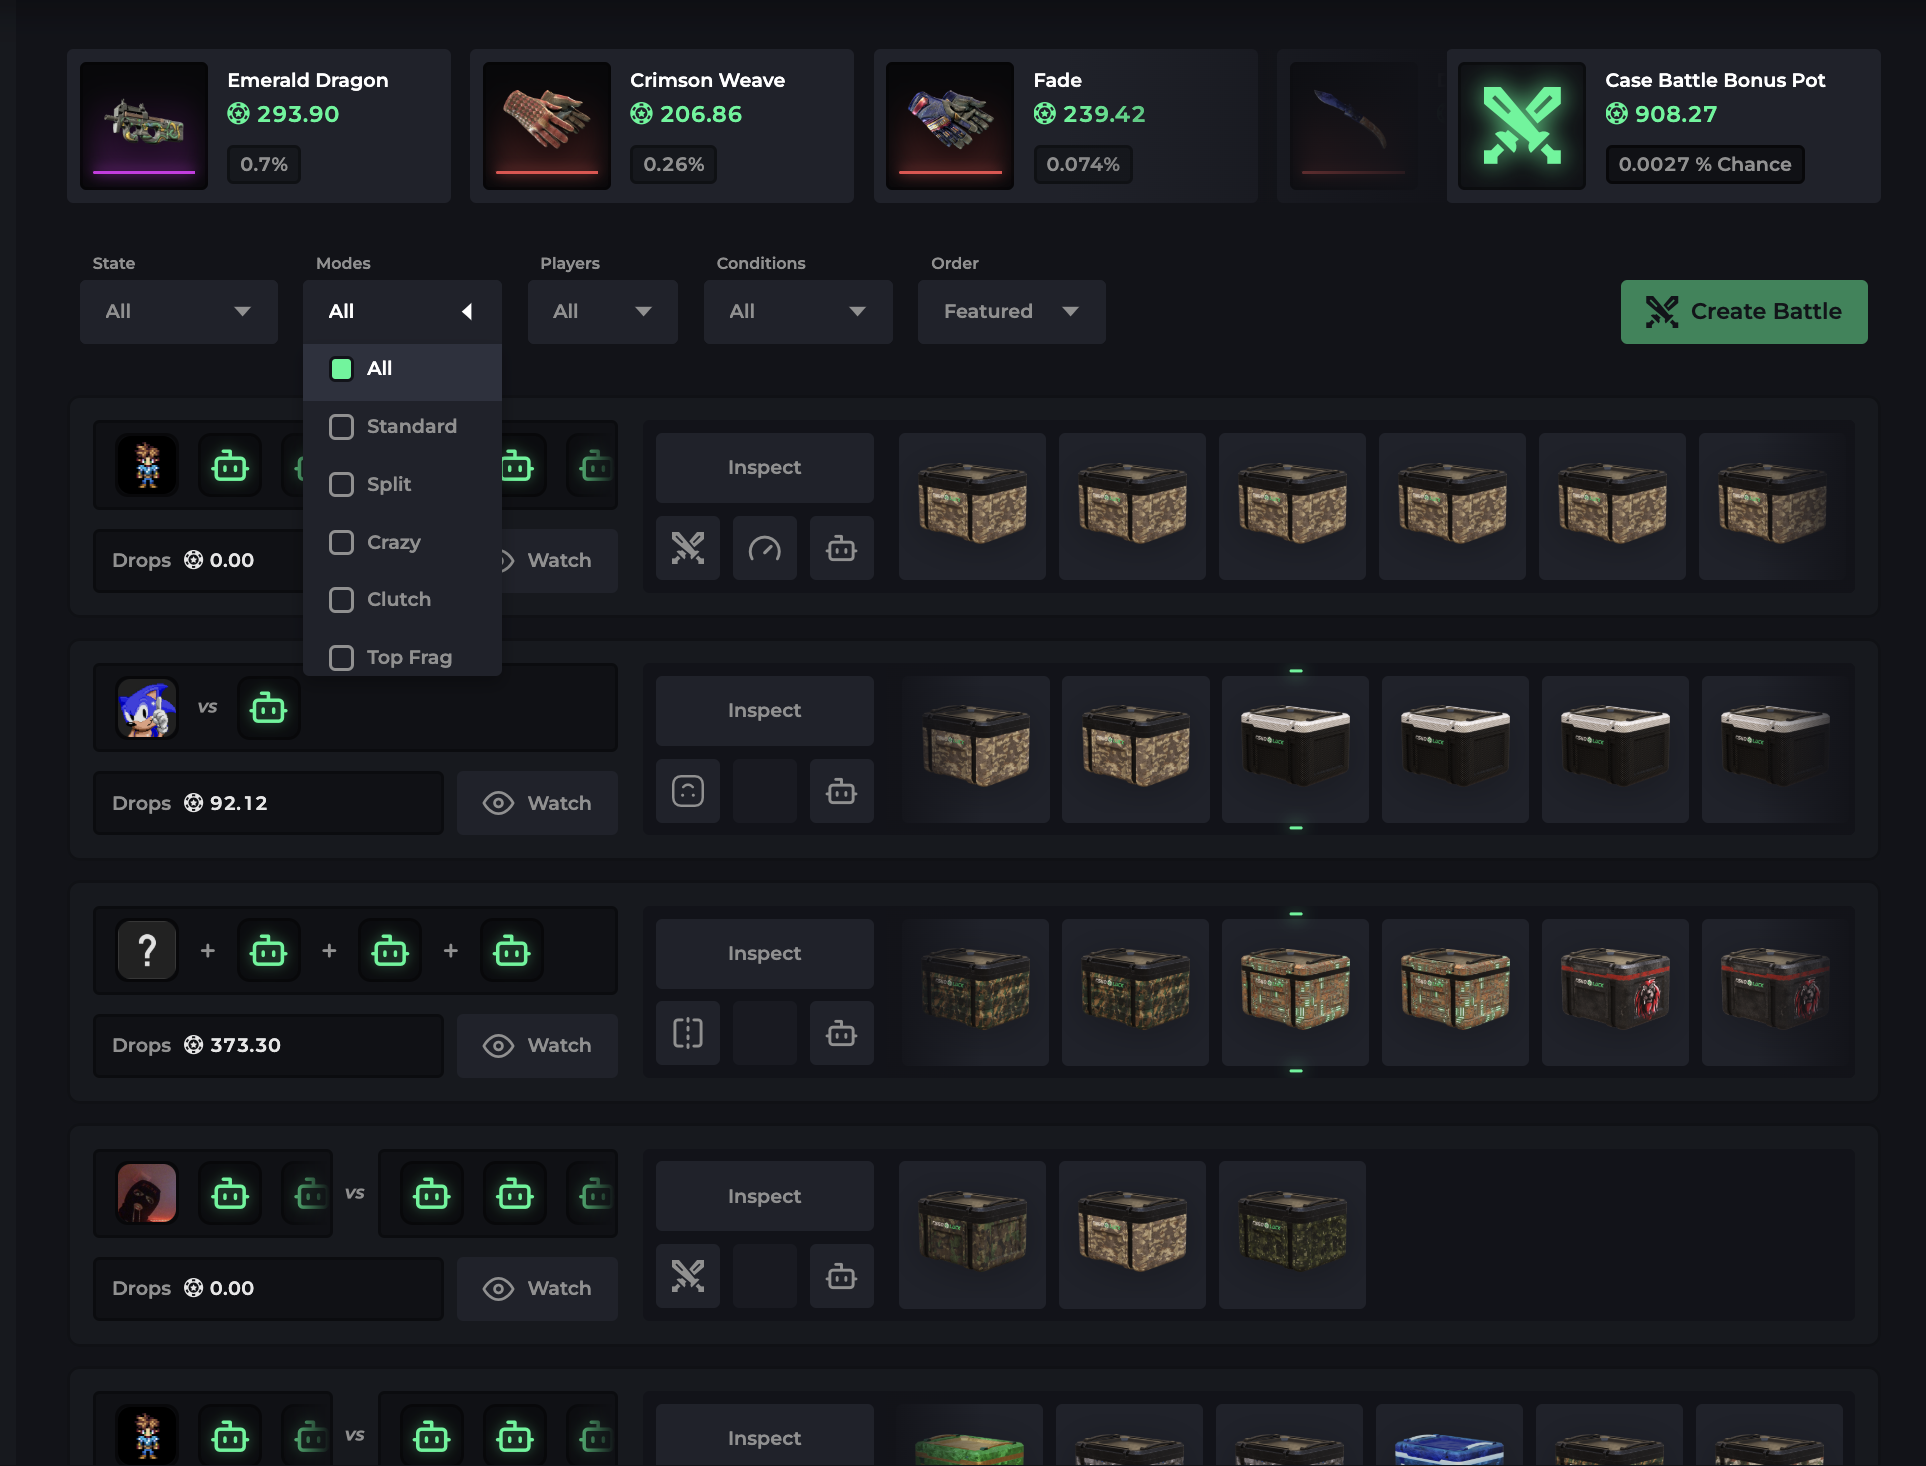Click the 0.074% badge on Fade
The height and width of the screenshot is (1466, 1926).
(x=1083, y=165)
